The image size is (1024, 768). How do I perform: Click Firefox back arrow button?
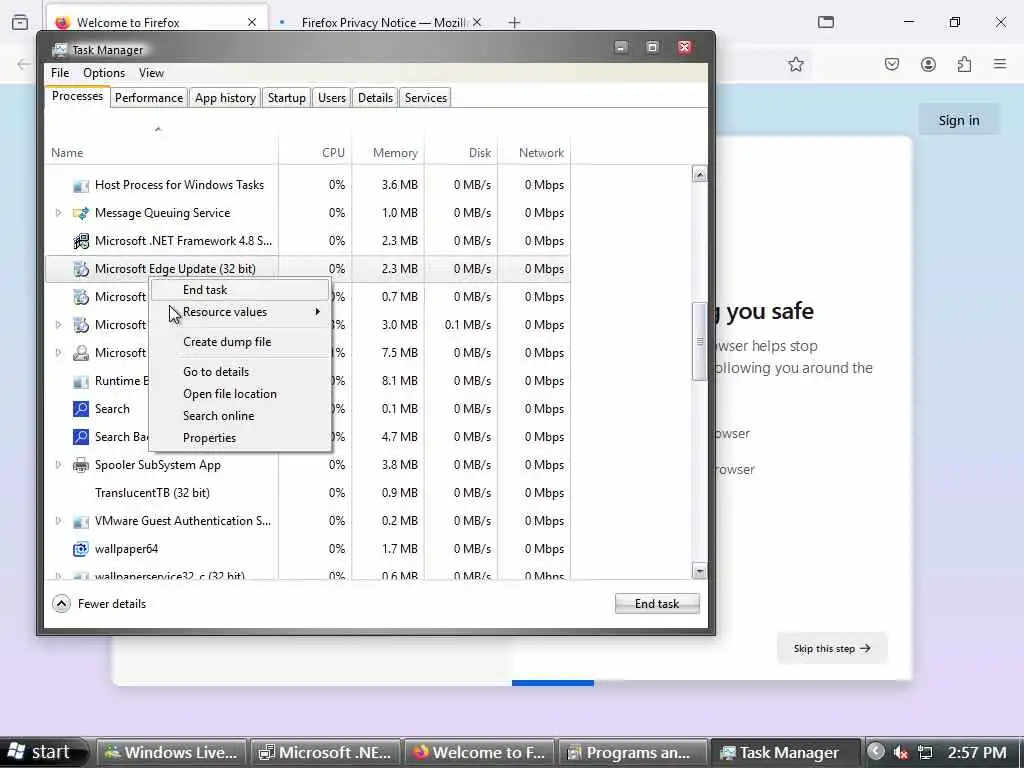pos(24,64)
